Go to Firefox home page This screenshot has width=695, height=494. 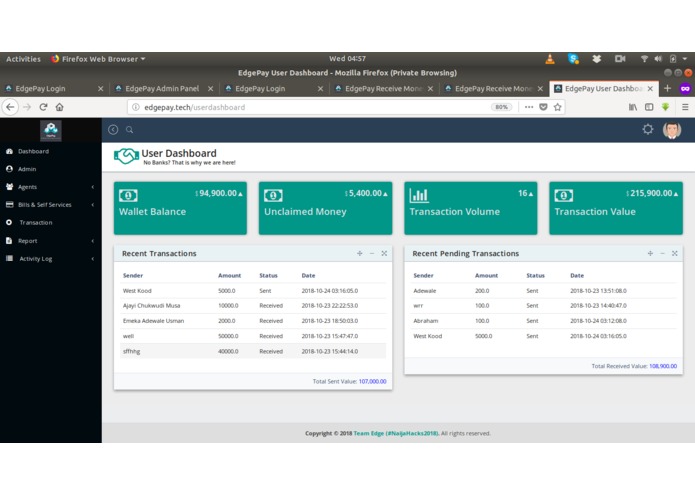click(60, 107)
